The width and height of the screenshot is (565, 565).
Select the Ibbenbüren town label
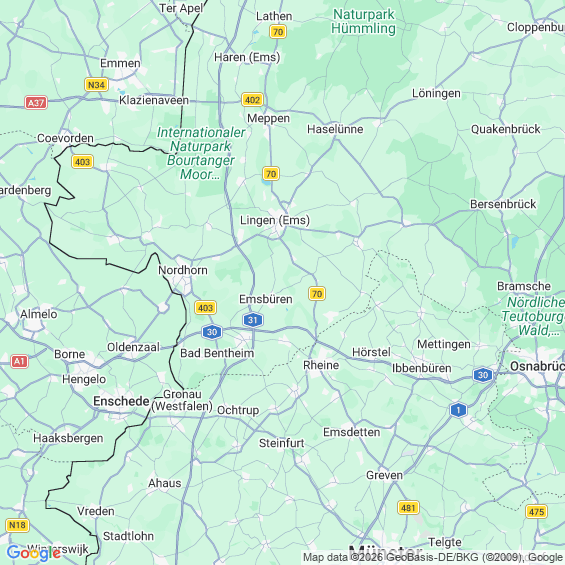421,368
